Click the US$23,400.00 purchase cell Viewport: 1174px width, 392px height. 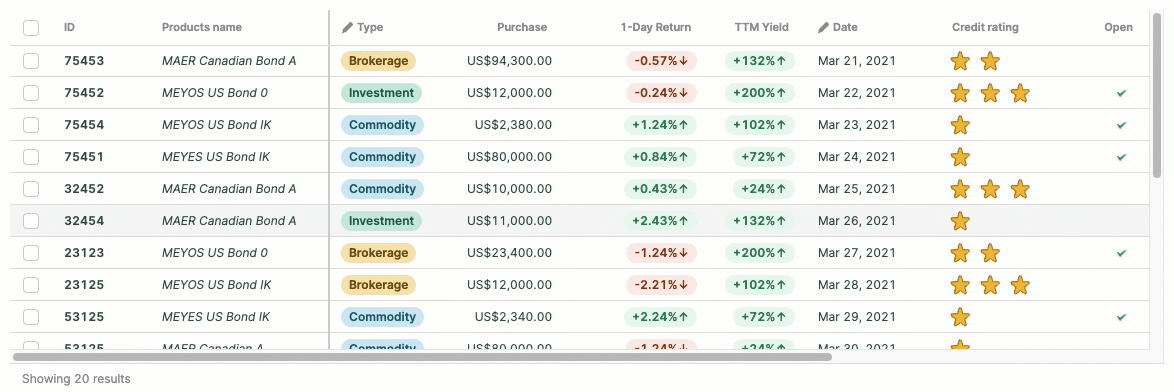point(509,253)
